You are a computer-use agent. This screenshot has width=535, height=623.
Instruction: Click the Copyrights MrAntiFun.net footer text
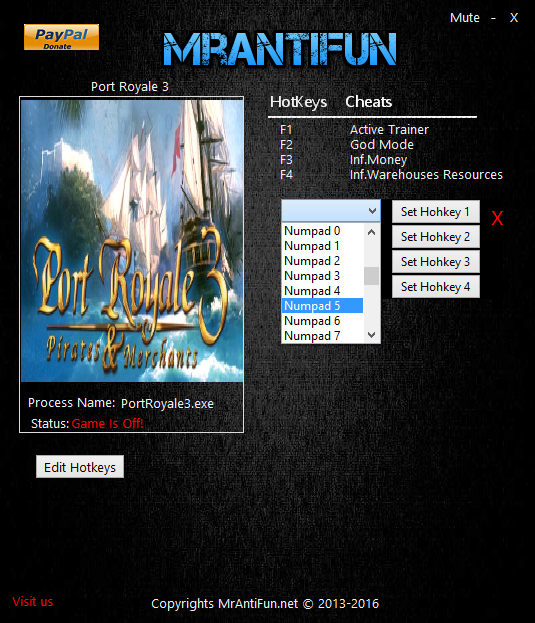click(x=265, y=604)
